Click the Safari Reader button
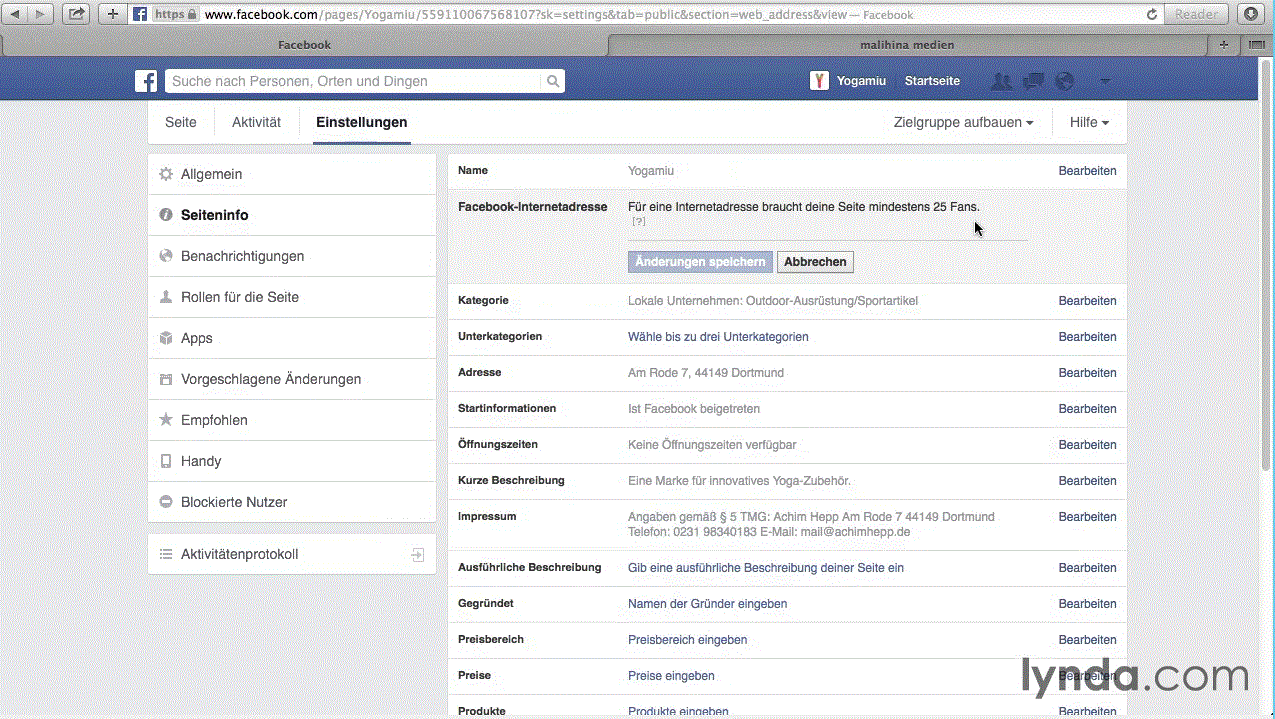 pyautogui.click(x=1197, y=14)
